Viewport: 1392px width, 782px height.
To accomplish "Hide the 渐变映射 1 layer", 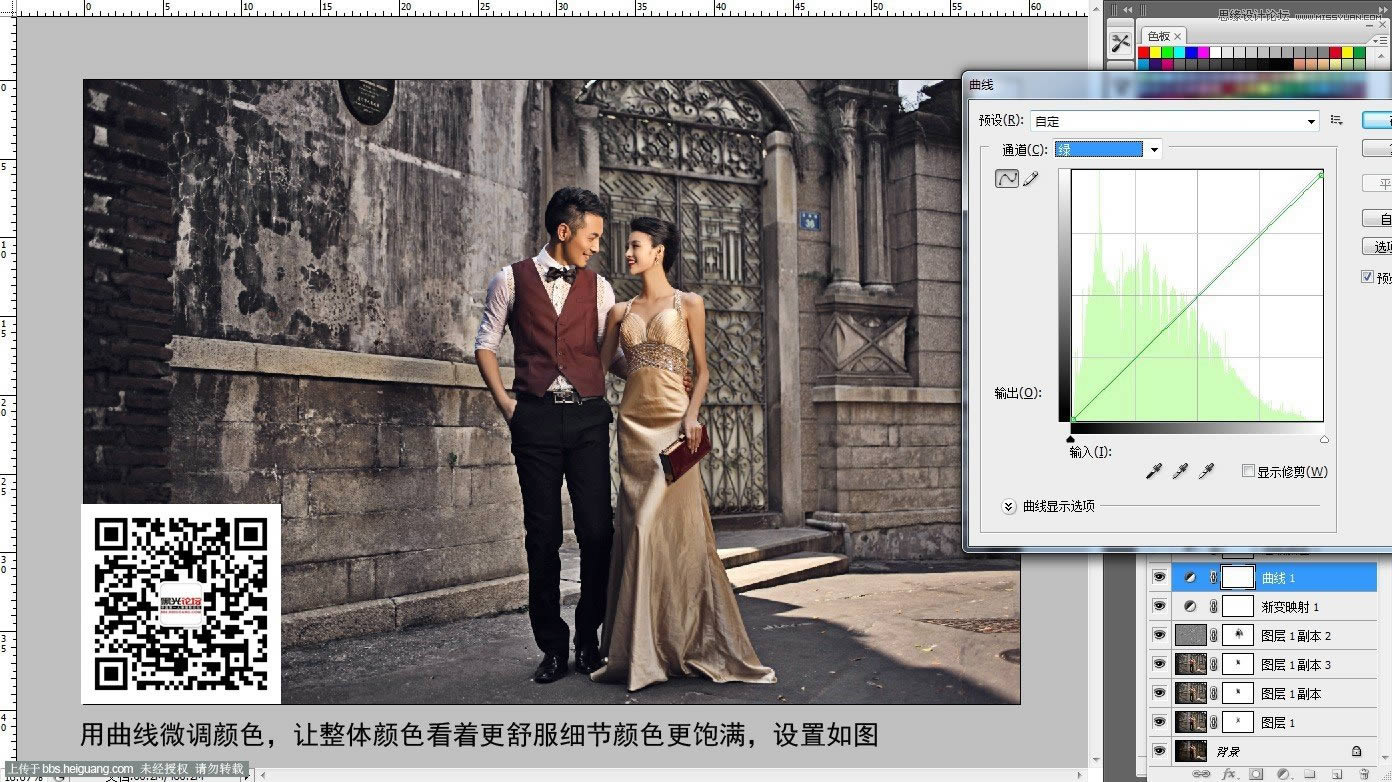I will (x=1160, y=607).
